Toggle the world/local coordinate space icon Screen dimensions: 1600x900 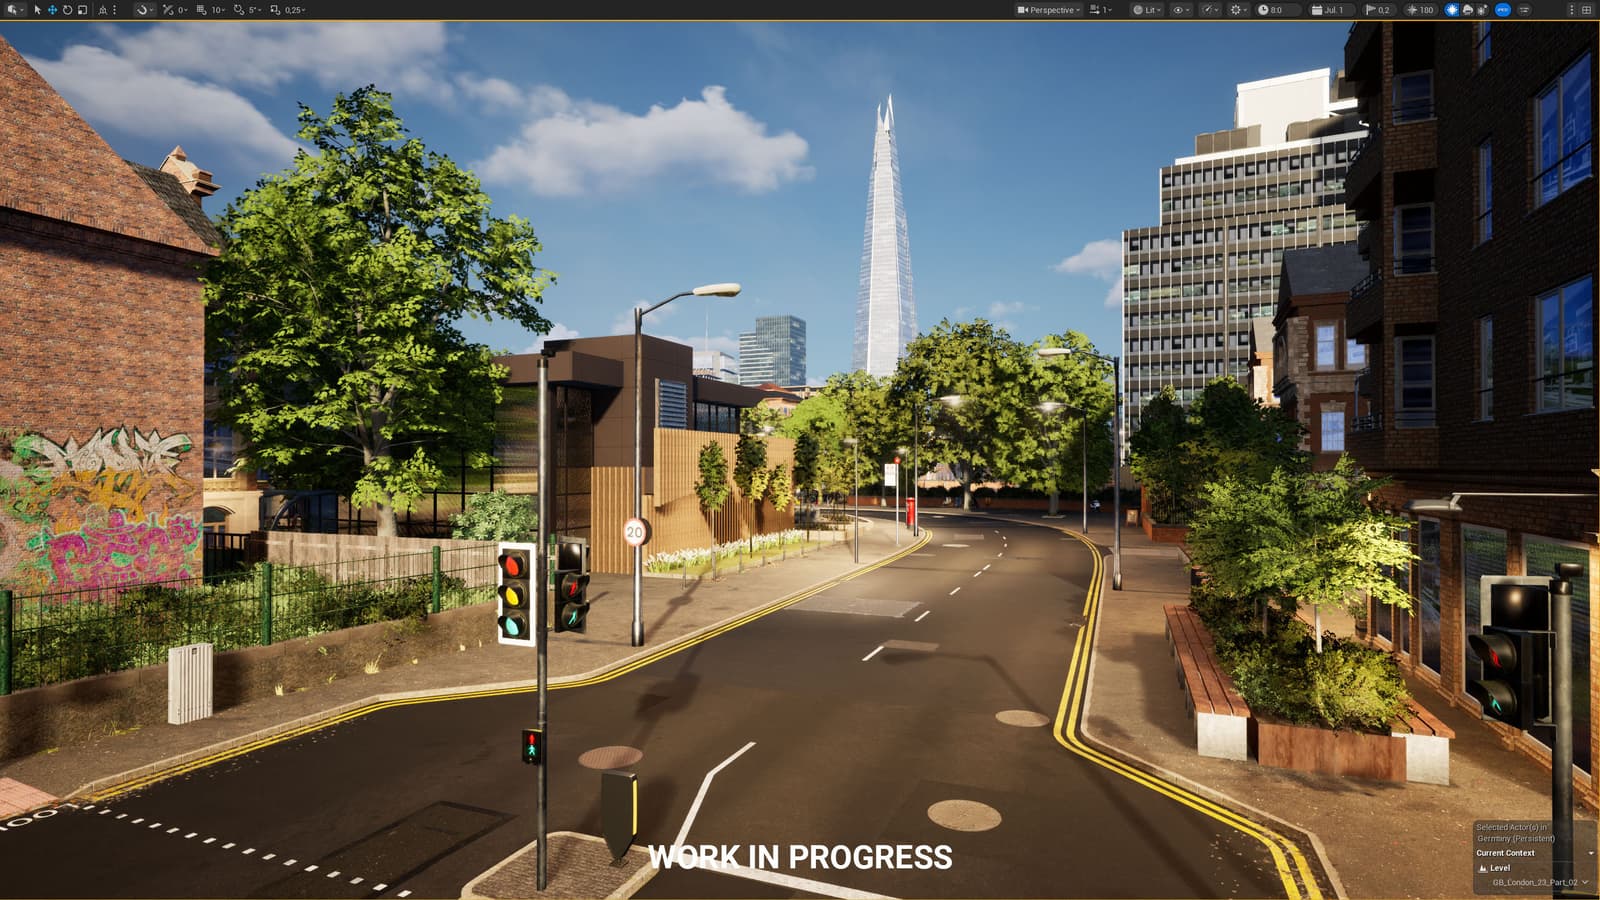[102, 10]
